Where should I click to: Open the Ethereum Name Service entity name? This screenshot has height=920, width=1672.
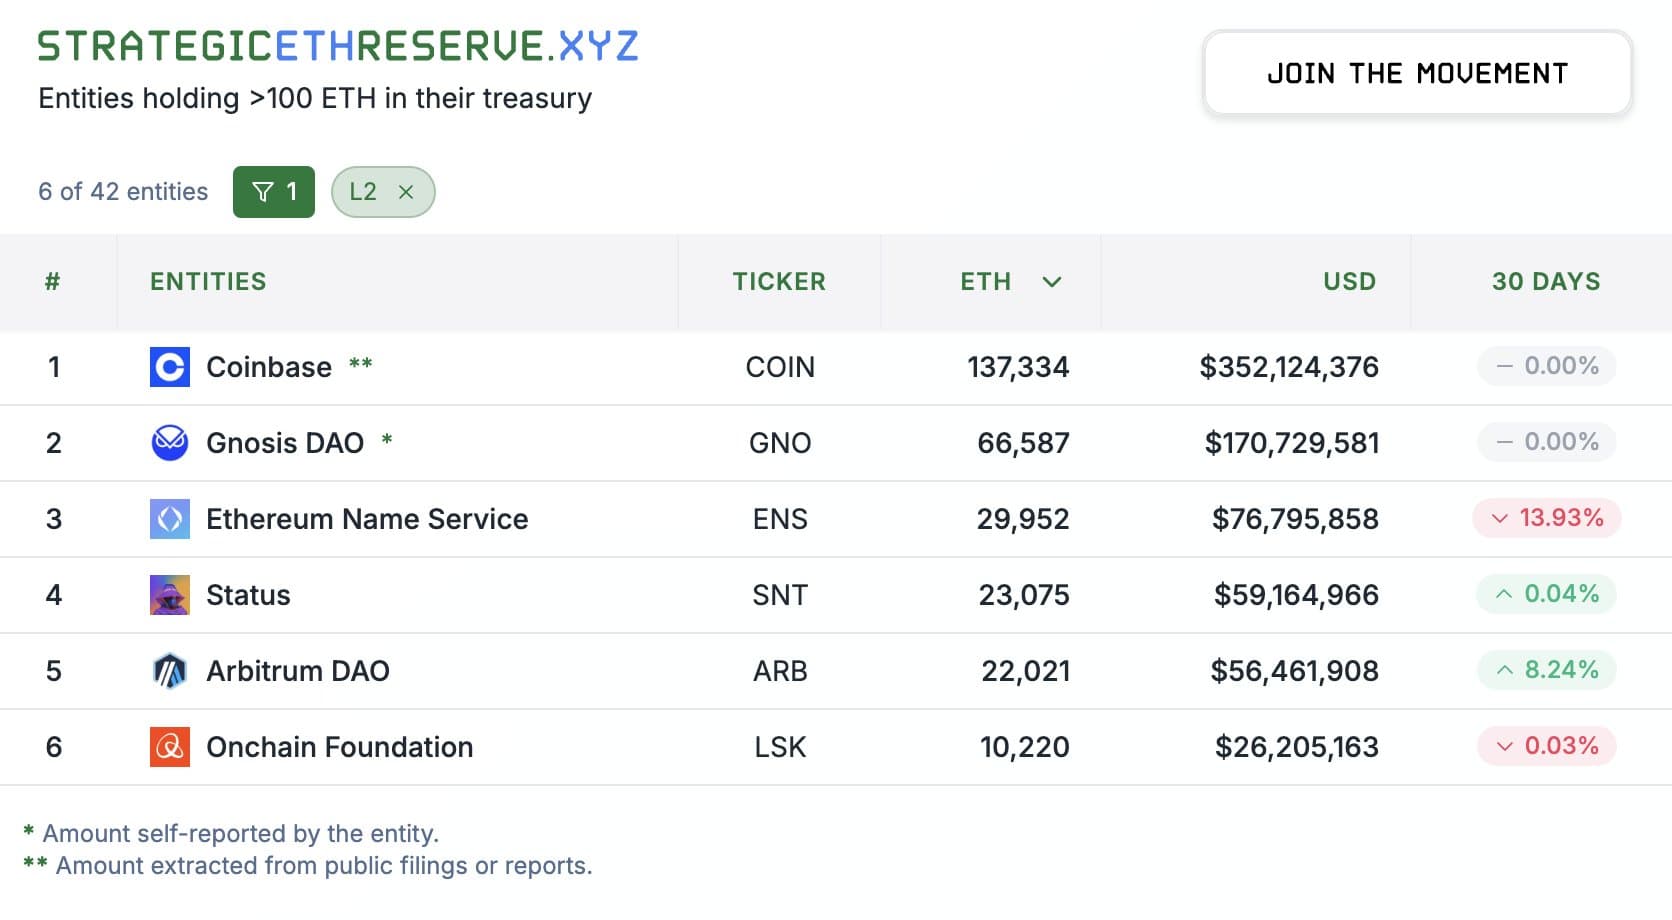367,519
